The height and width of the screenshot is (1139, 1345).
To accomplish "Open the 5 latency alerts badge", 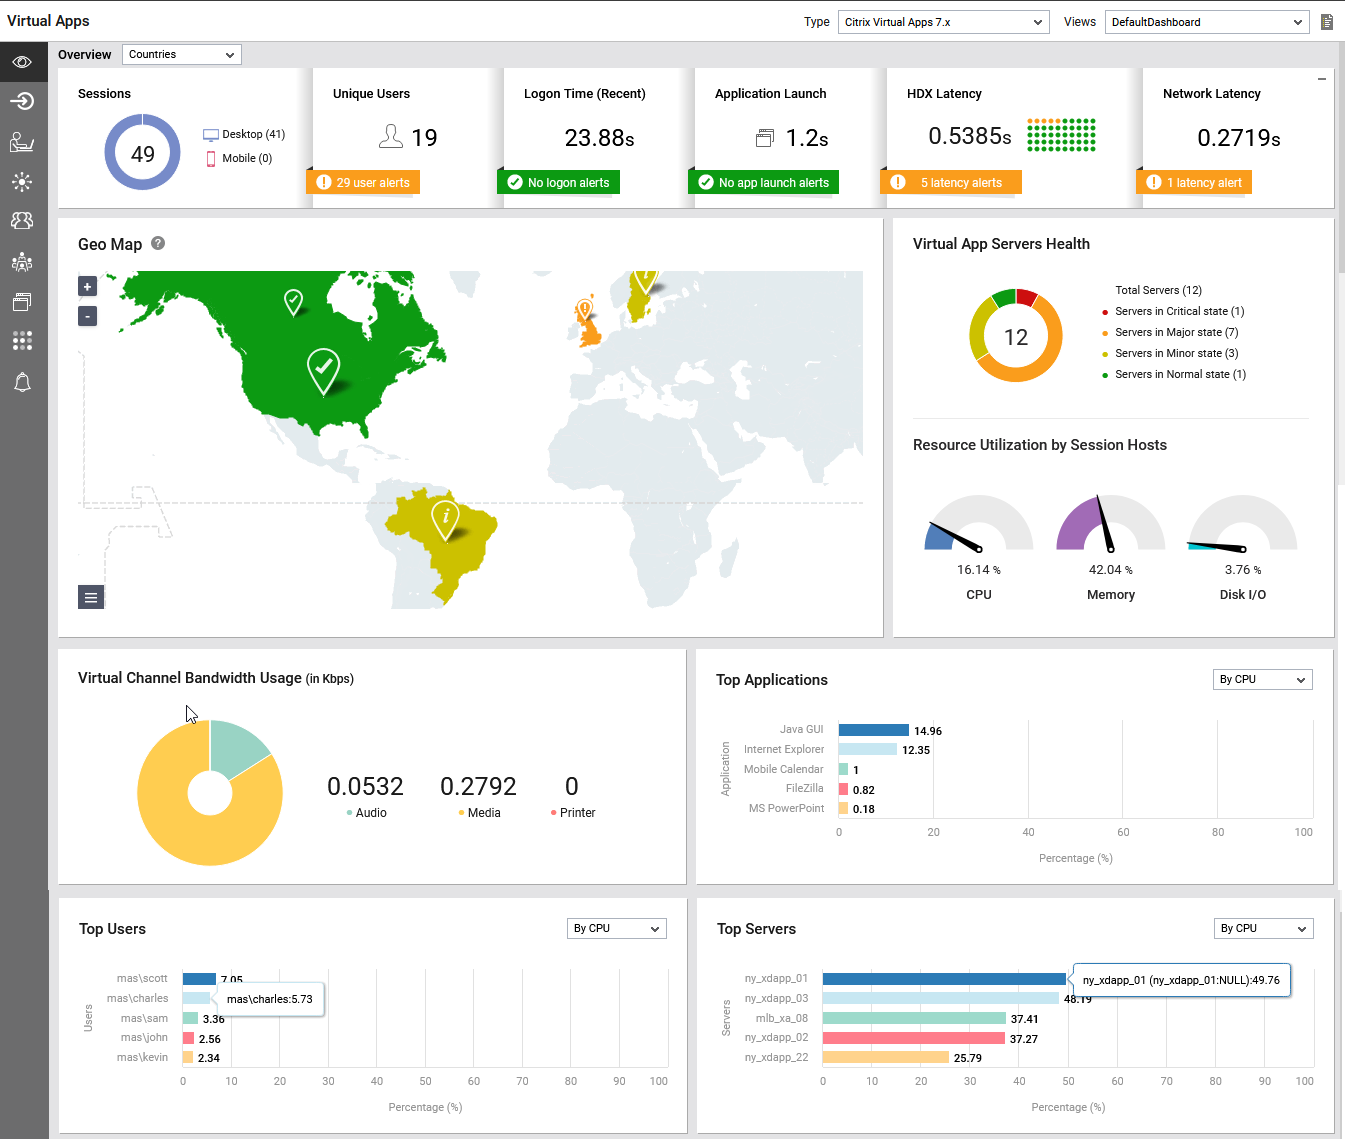I will pos(951,183).
